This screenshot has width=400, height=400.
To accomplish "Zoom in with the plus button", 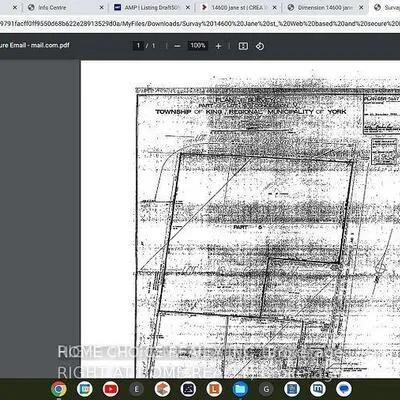I will (x=218, y=46).
